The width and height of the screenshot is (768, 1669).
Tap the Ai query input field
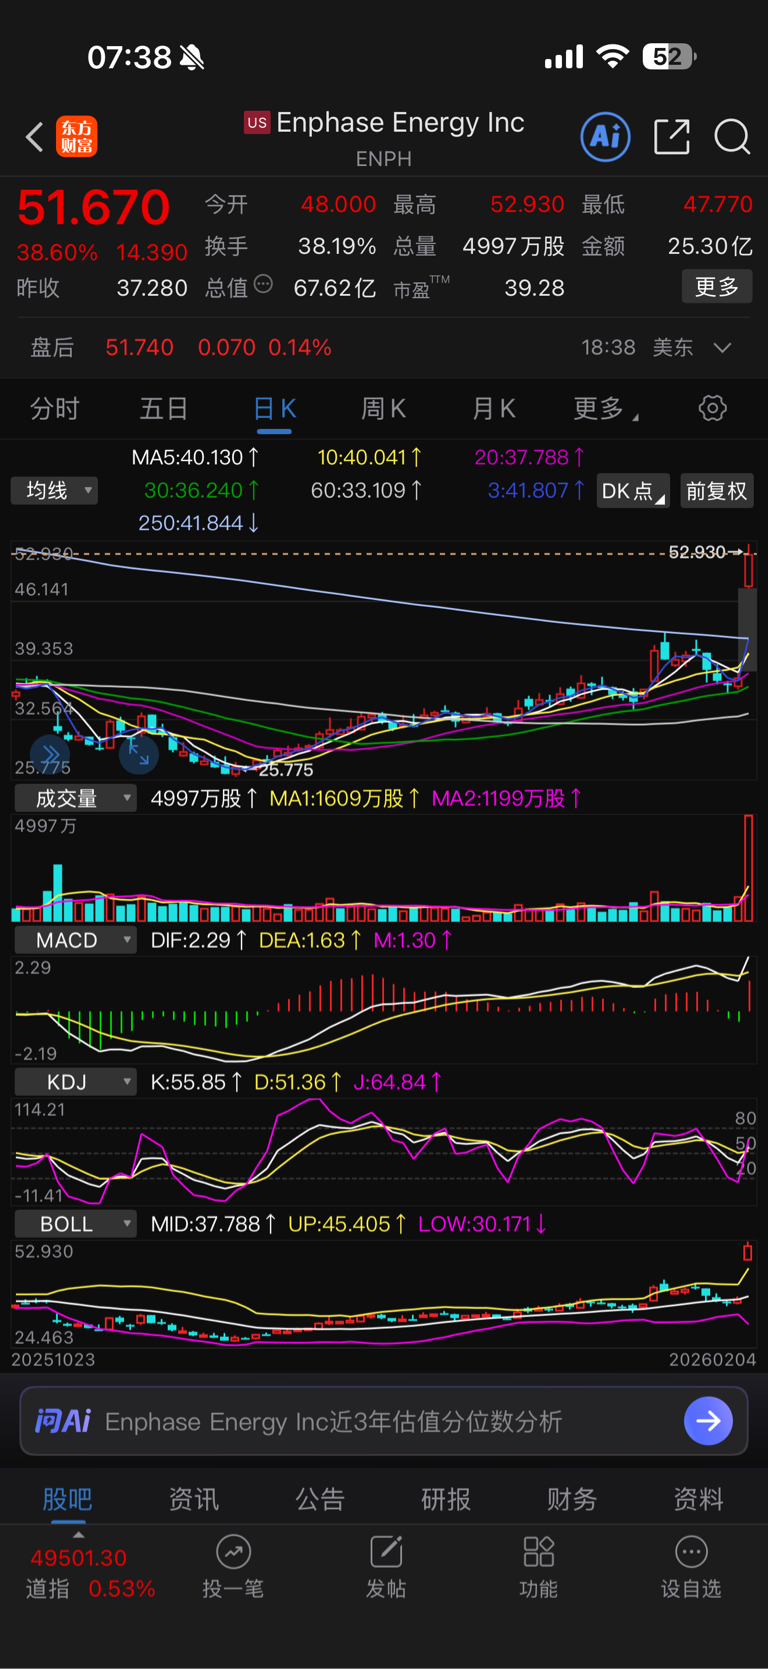pyautogui.click(x=384, y=1421)
